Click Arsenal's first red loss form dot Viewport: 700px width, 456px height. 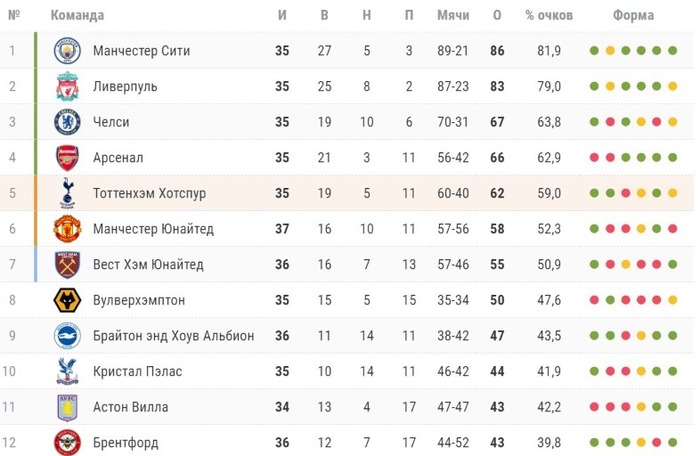(x=594, y=158)
